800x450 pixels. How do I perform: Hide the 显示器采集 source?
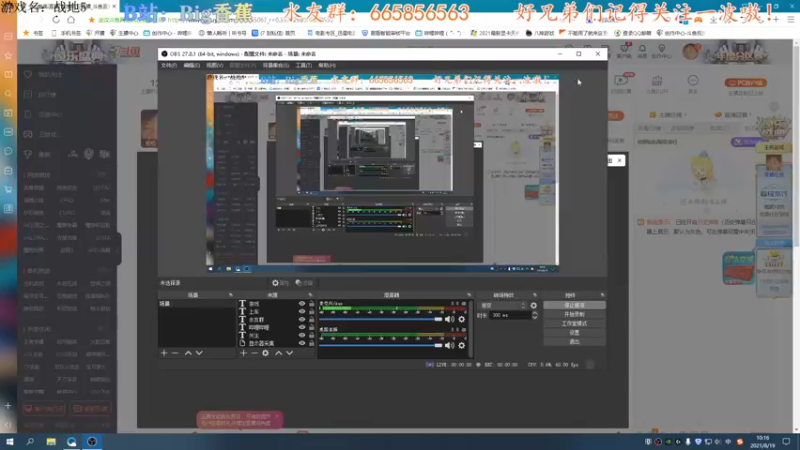point(302,343)
